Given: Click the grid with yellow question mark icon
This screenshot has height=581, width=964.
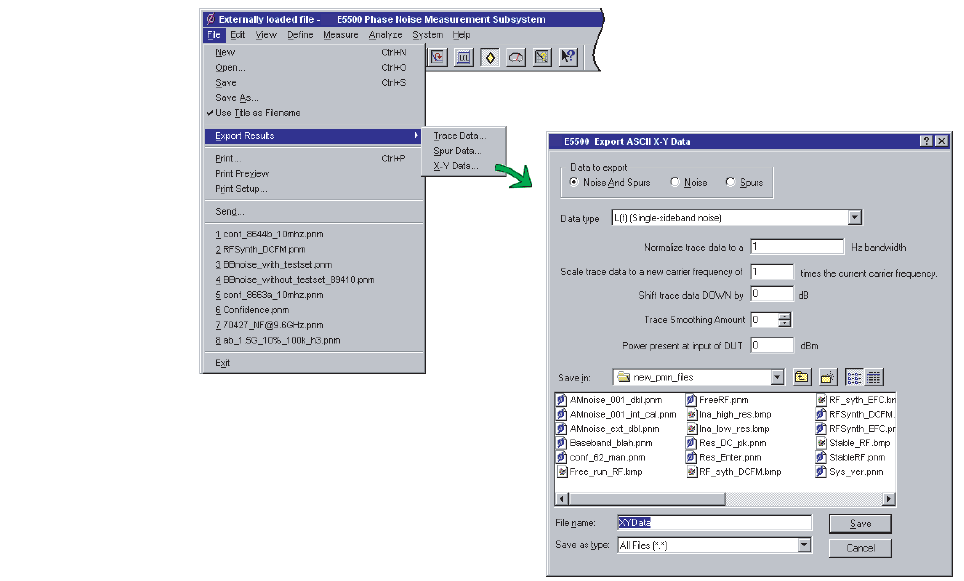Looking at the screenshot, I should (542, 58).
